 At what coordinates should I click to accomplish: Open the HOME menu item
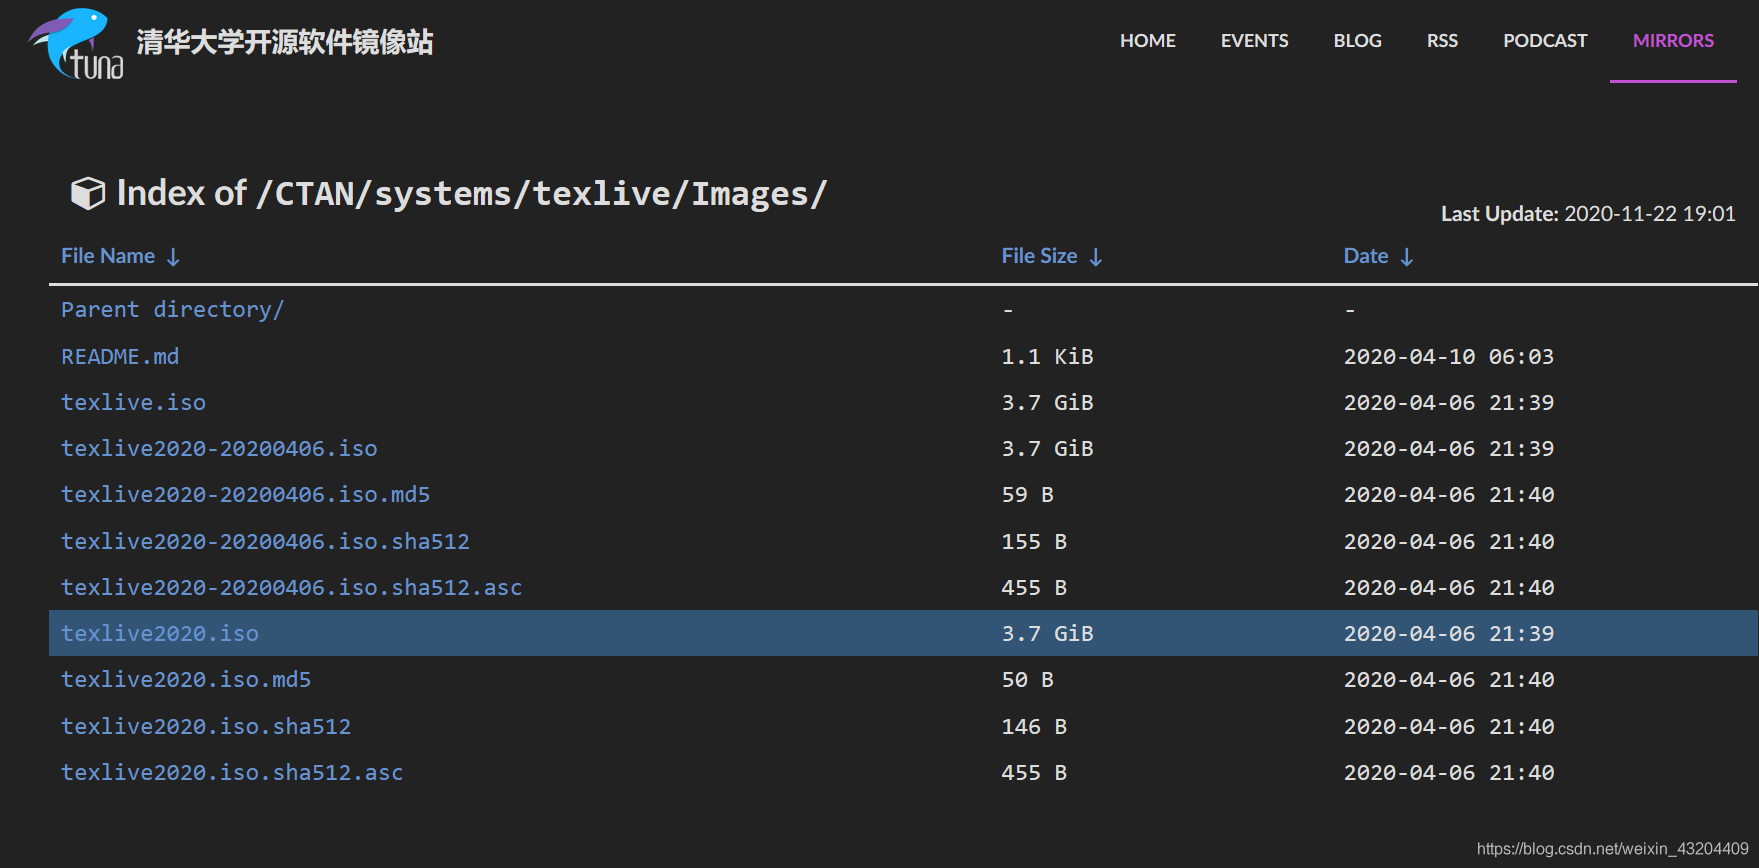pyautogui.click(x=1148, y=41)
